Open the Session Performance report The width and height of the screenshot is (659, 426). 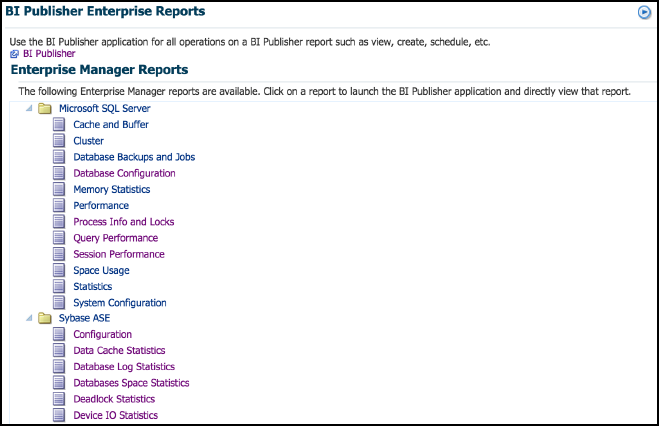coord(119,254)
